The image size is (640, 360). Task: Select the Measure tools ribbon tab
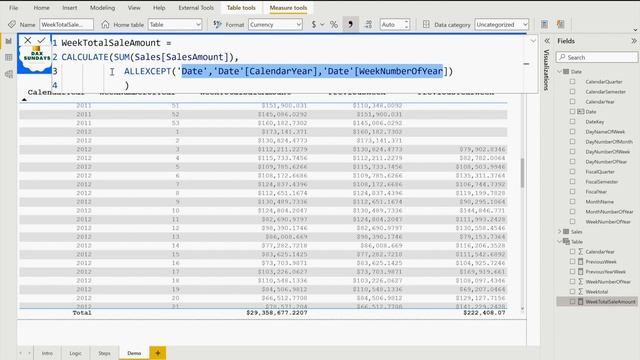(x=288, y=8)
